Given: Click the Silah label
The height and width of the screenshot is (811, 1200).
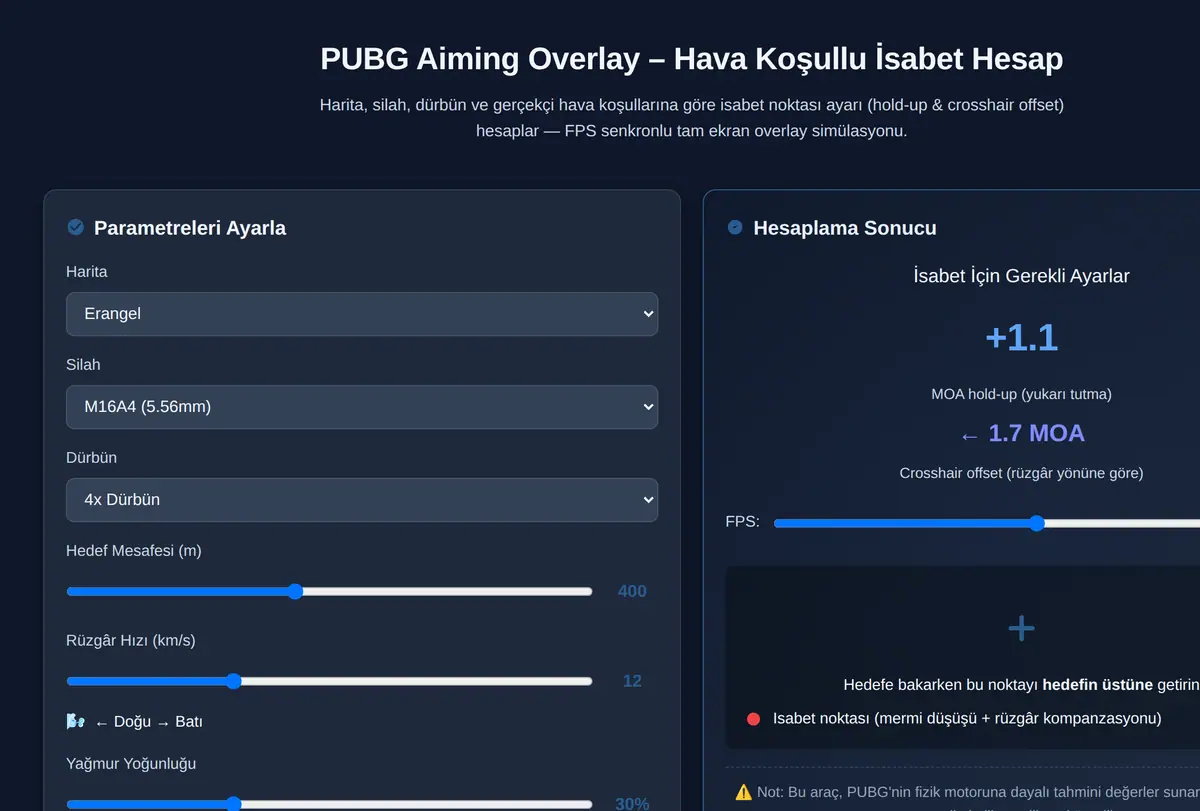Looking at the screenshot, I should click(83, 365).
